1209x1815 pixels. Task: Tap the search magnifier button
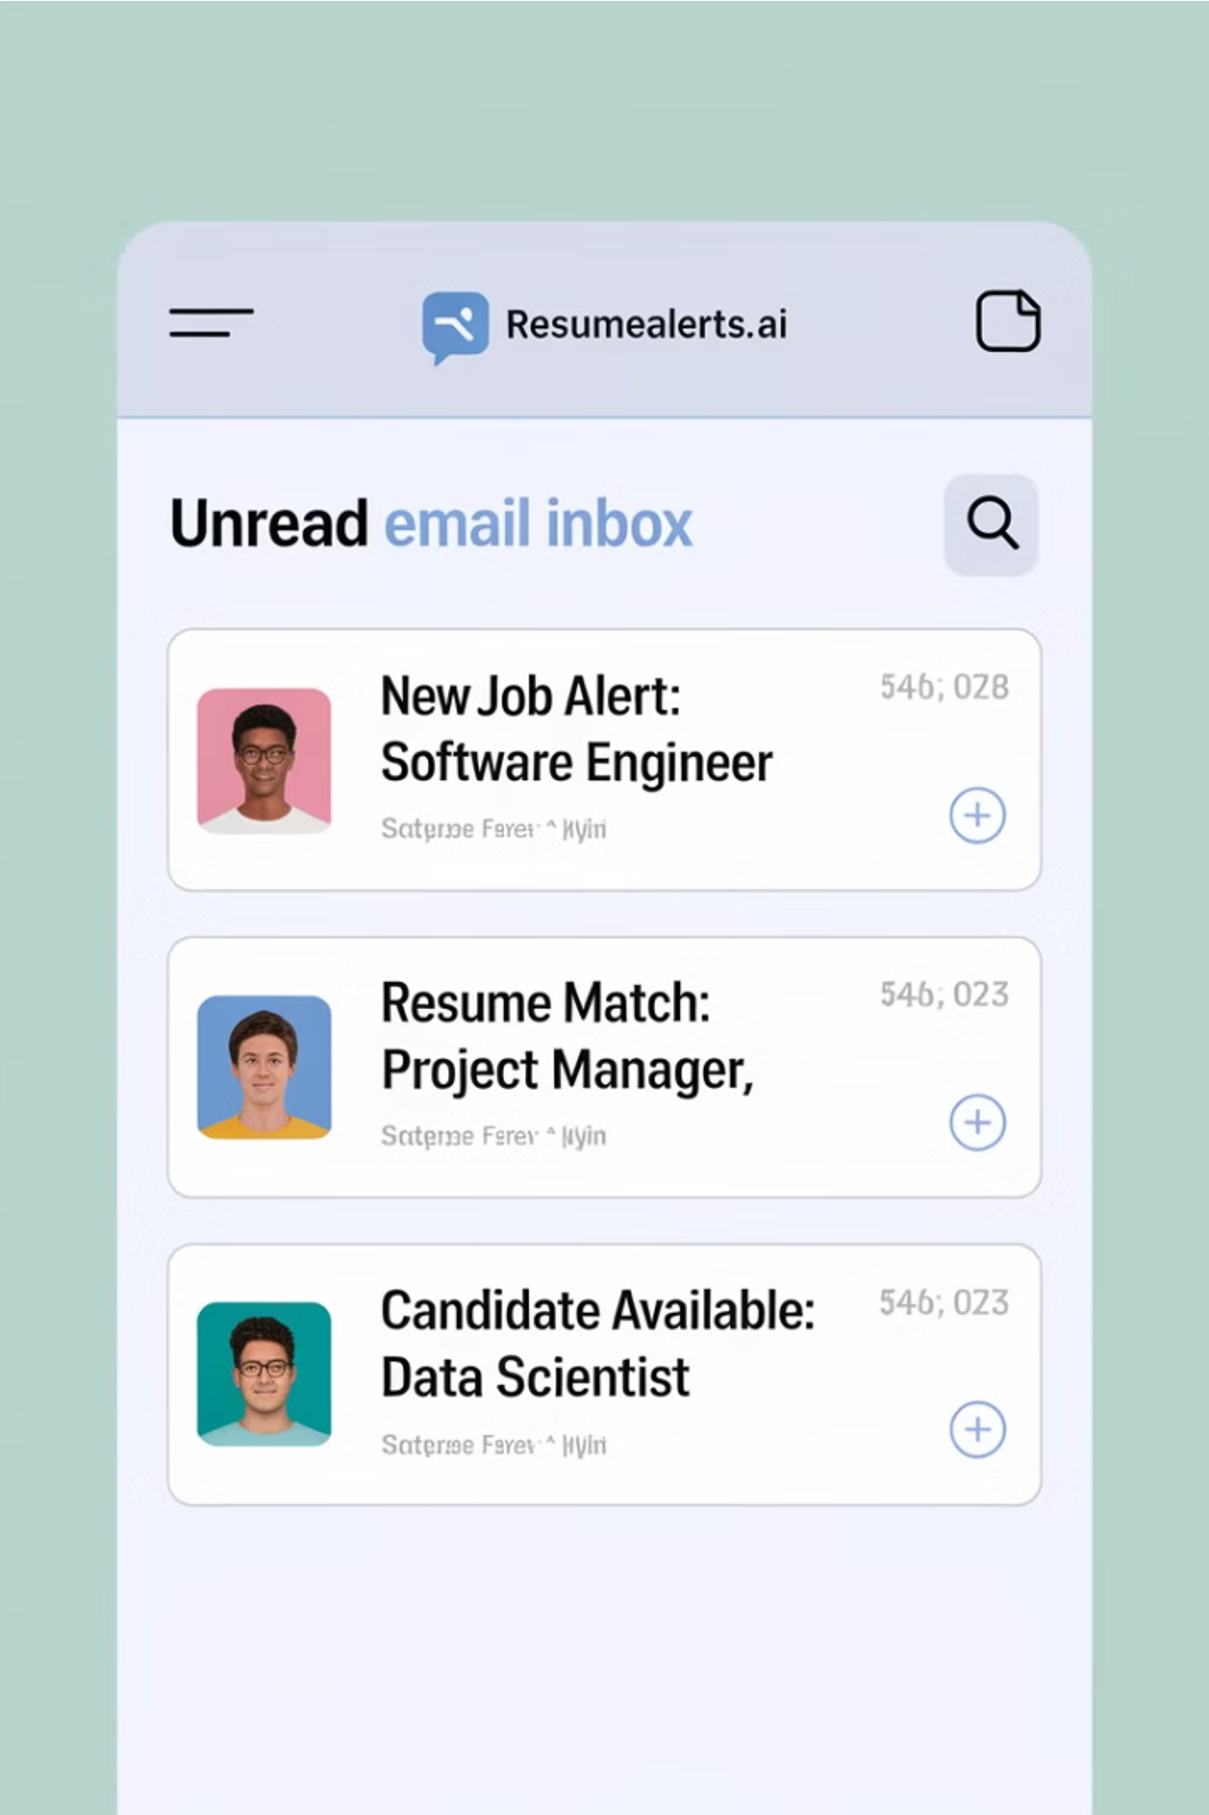991,524
